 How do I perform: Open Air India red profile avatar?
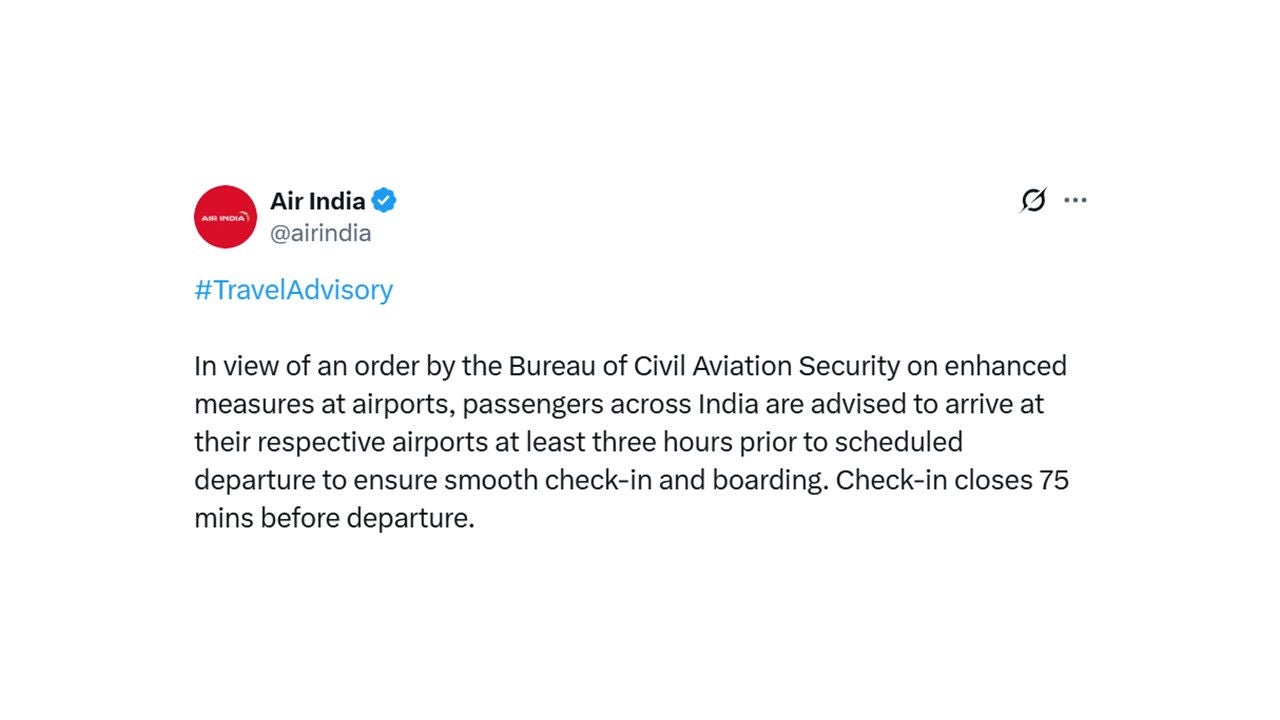click(225, 216)
